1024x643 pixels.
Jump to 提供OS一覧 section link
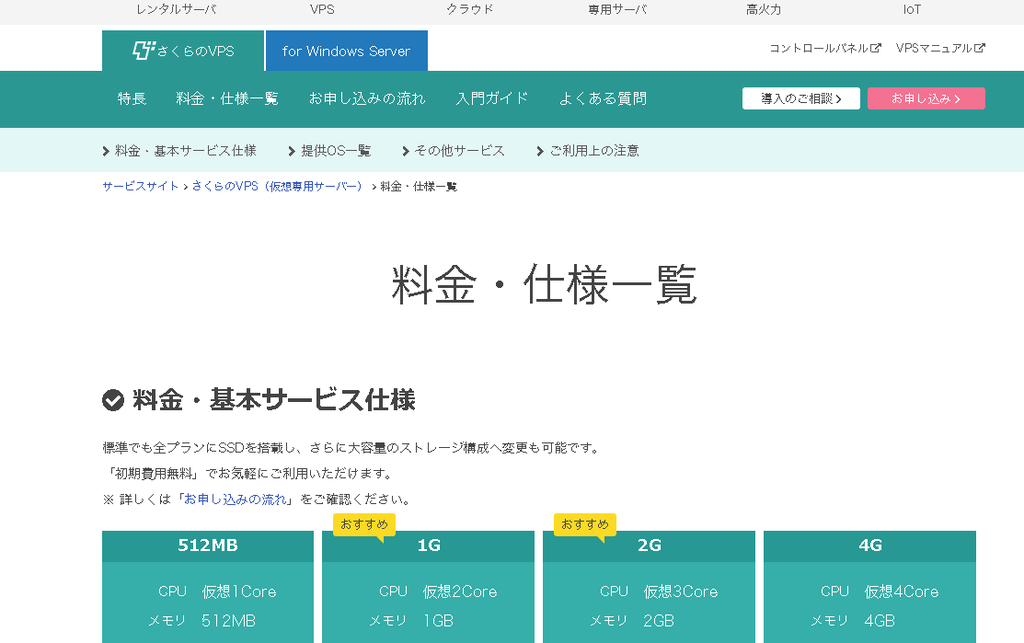point(336,151)
